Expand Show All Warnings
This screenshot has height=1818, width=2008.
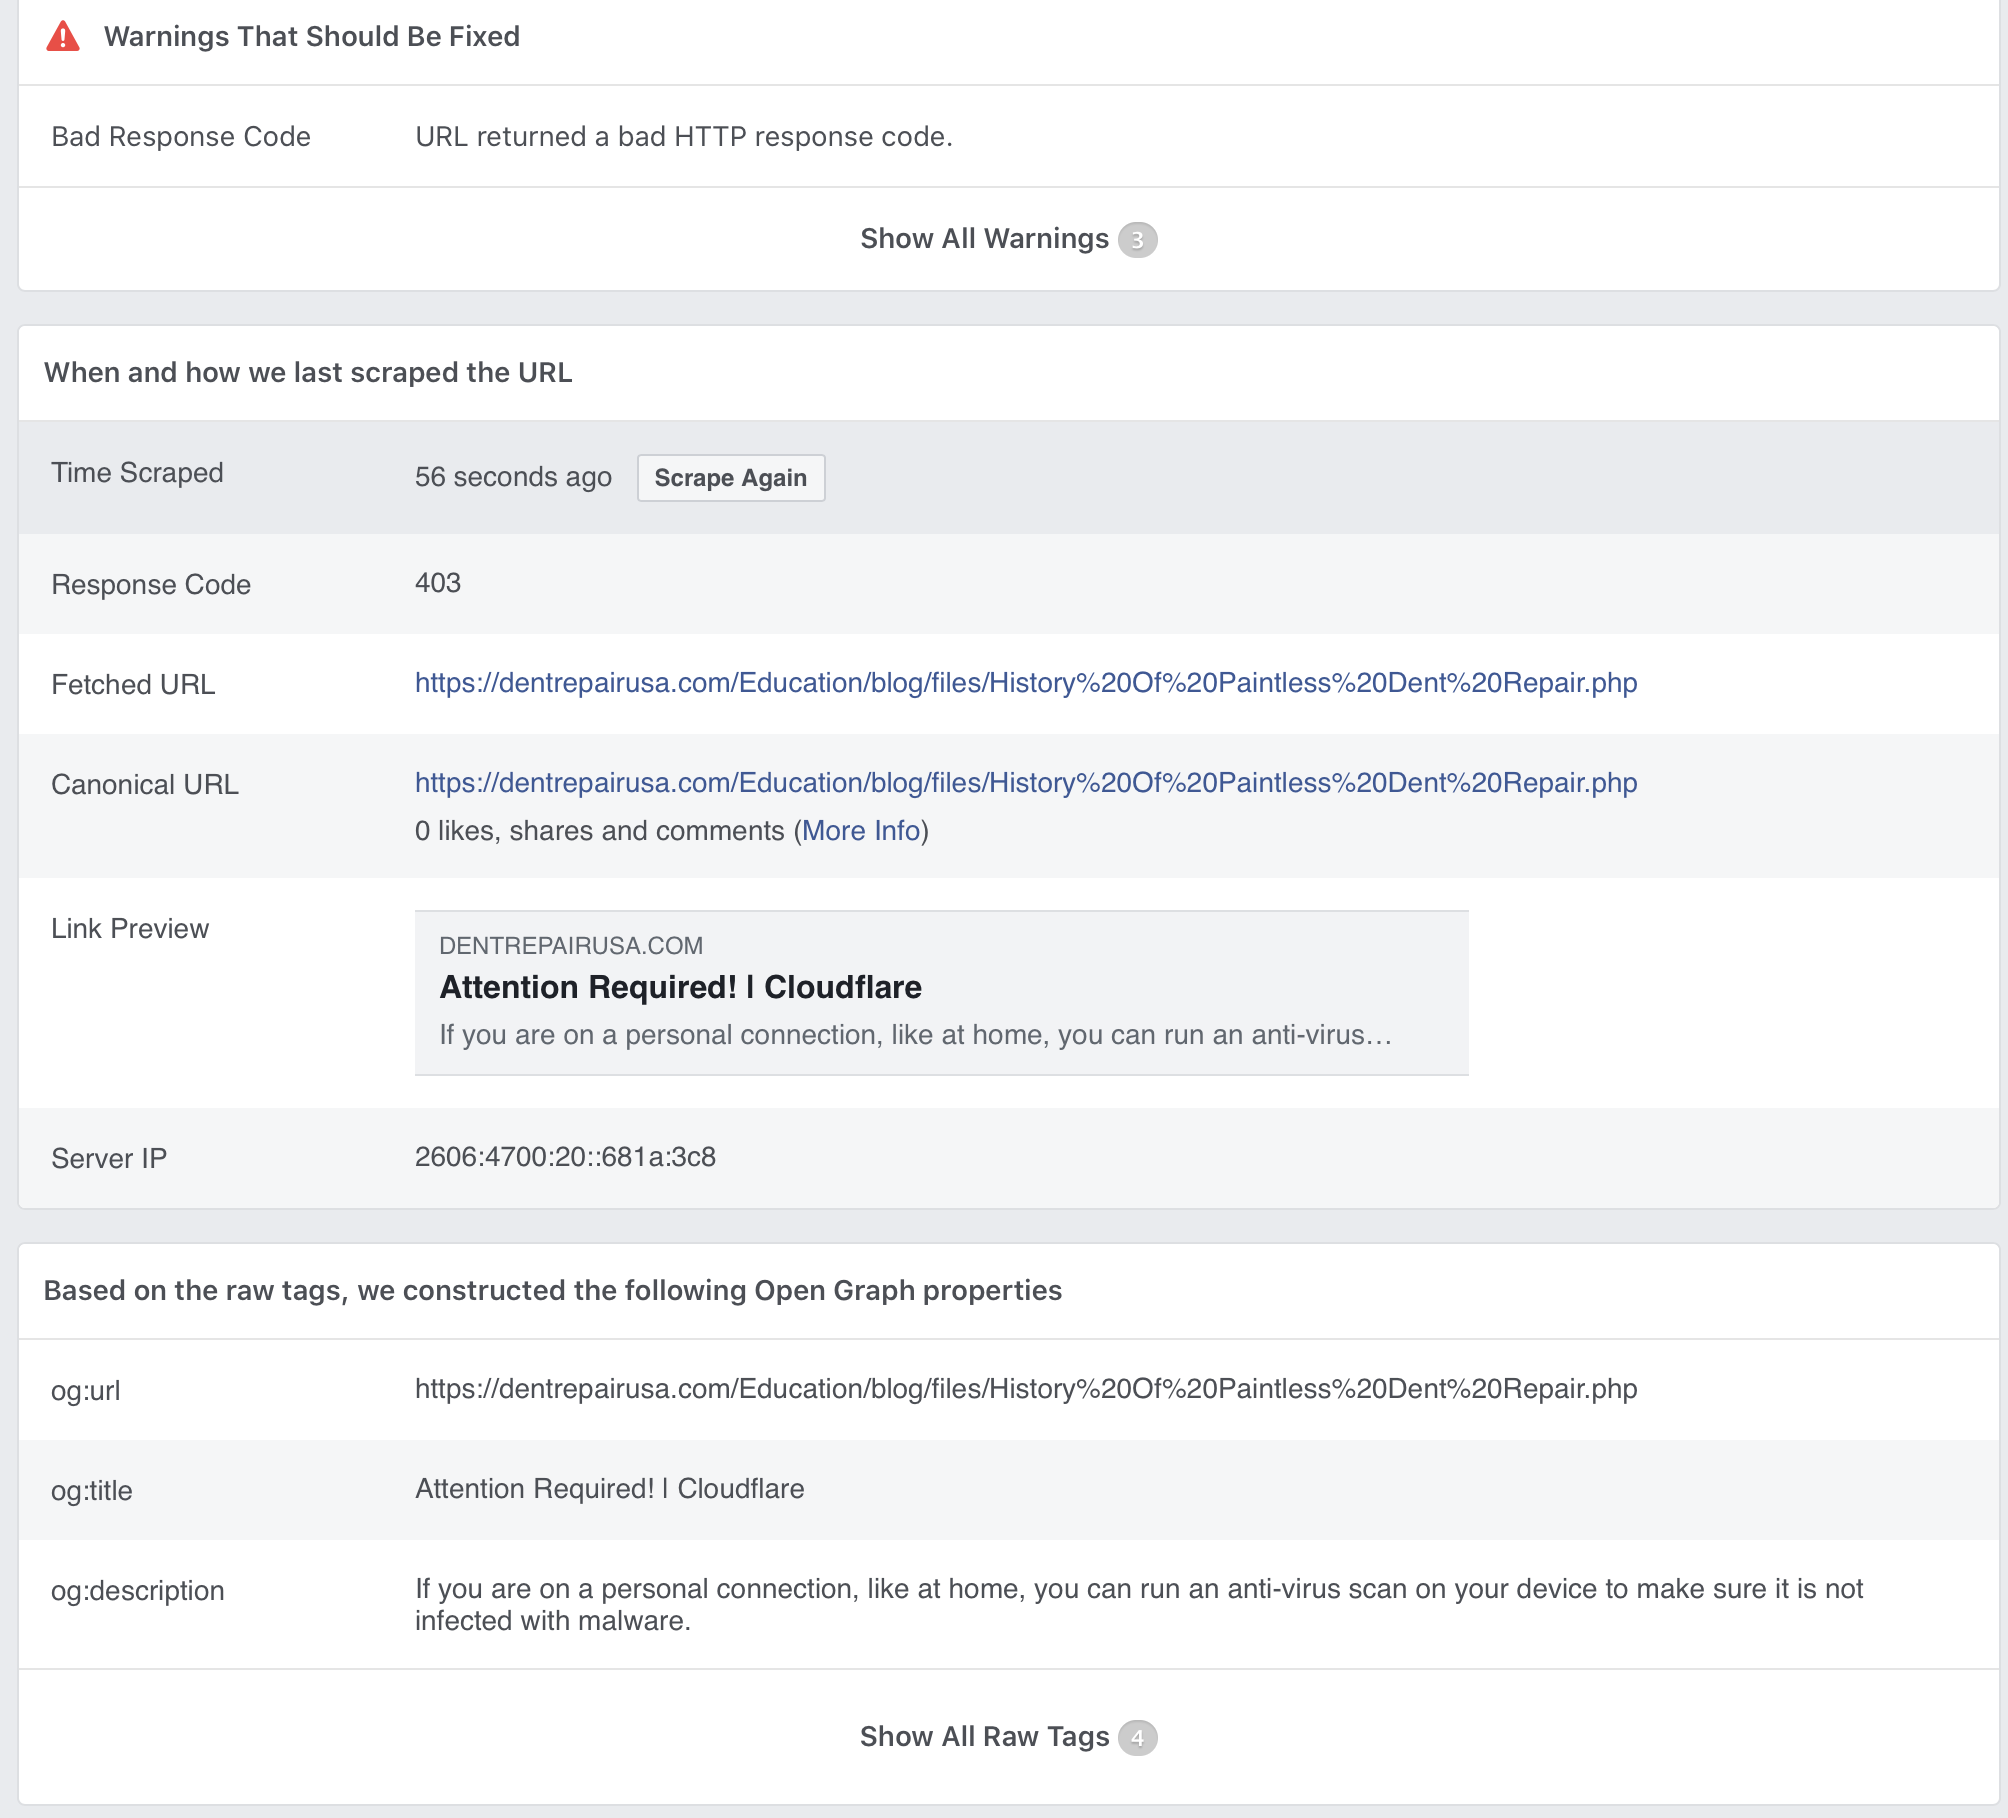coord(984,239)
